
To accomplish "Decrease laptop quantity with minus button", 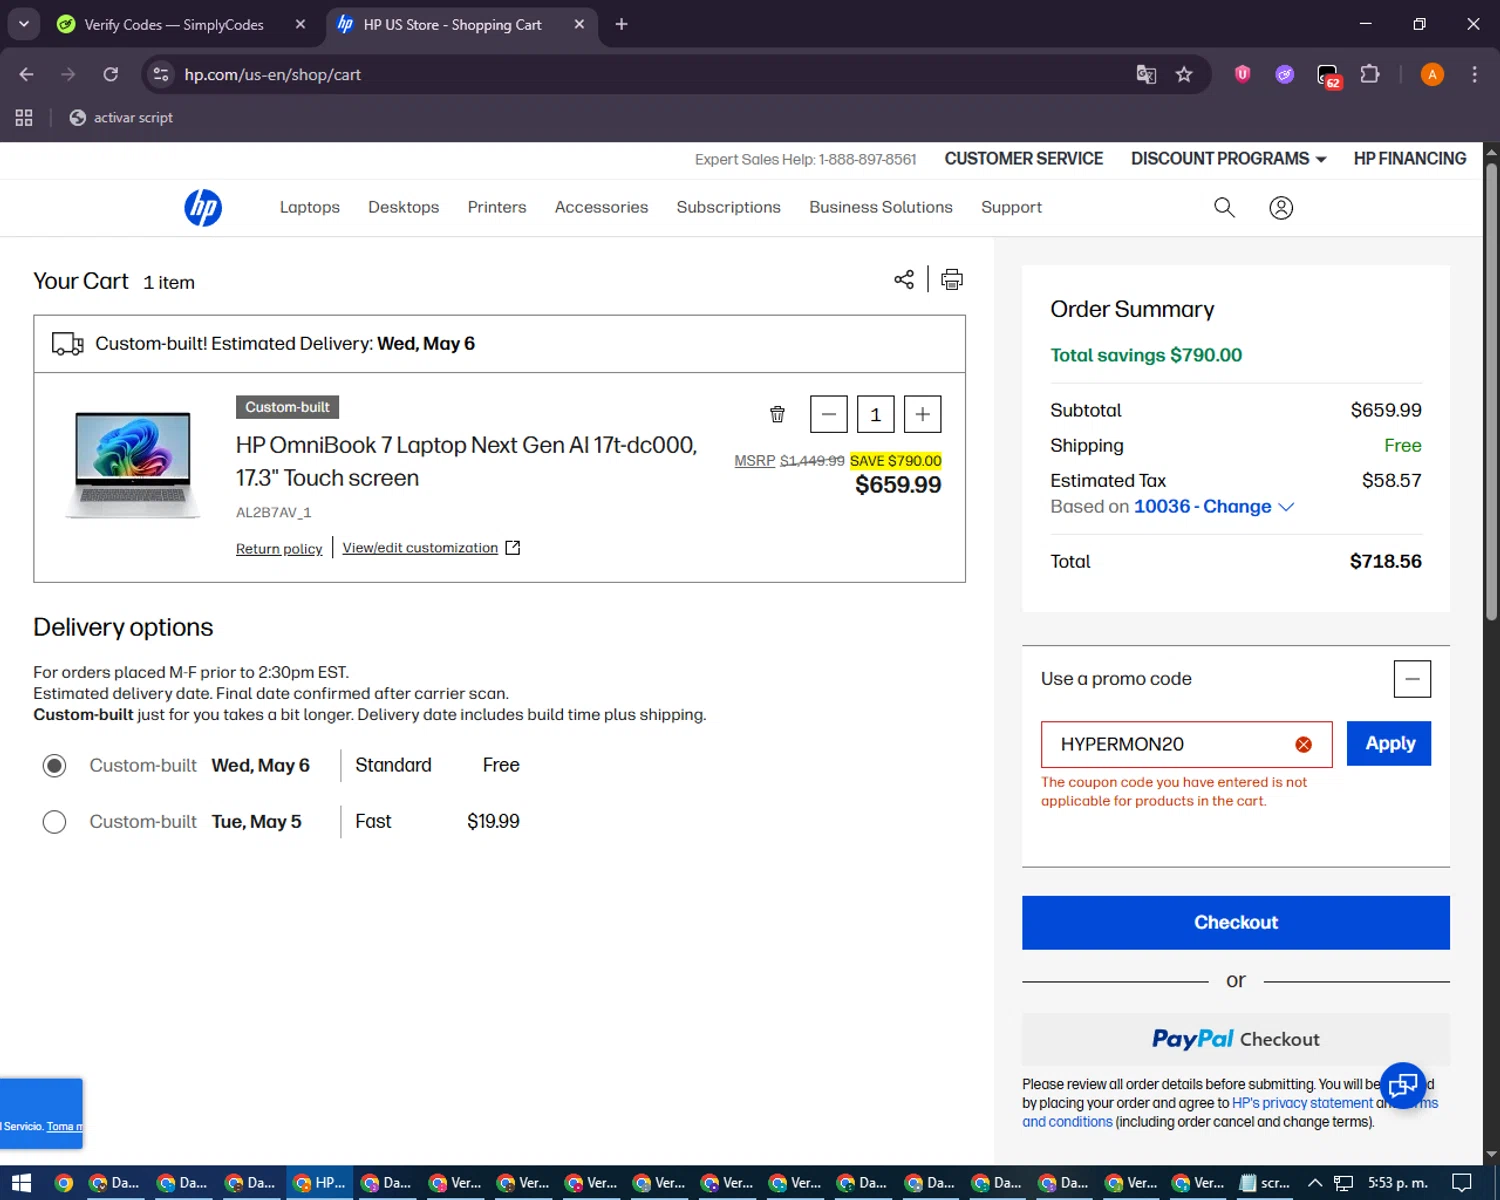I will click(x=829, y=414).
